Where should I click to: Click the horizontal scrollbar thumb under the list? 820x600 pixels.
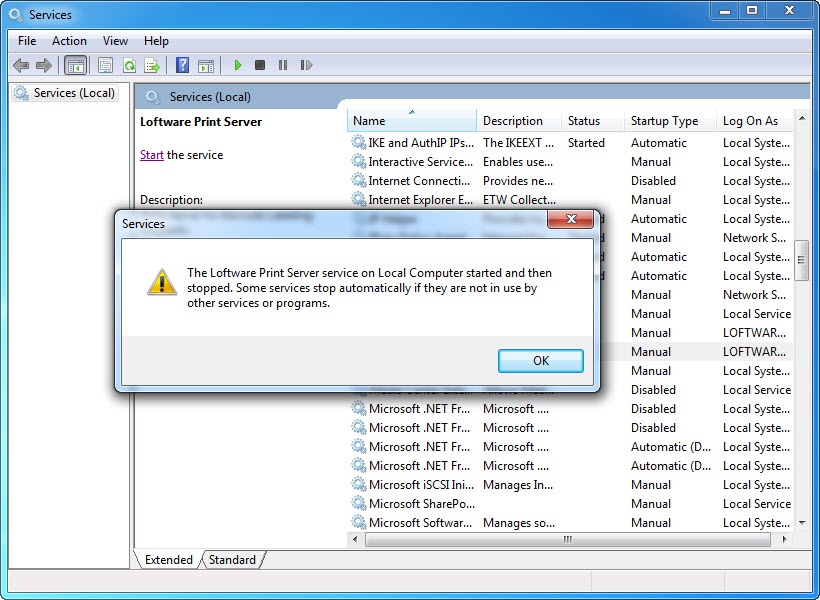point(568,539)
